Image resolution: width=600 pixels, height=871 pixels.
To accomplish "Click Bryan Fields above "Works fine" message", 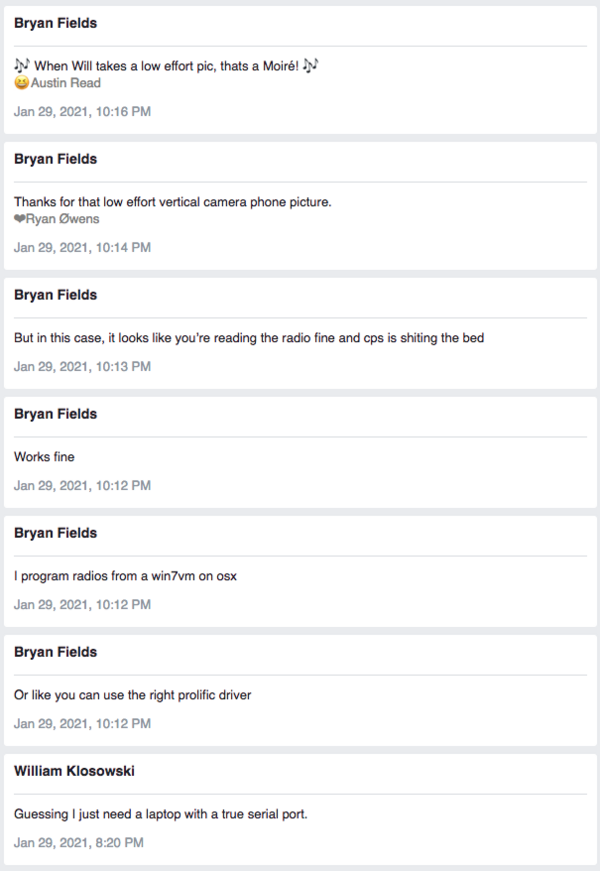I will click(x=55, y=414).
